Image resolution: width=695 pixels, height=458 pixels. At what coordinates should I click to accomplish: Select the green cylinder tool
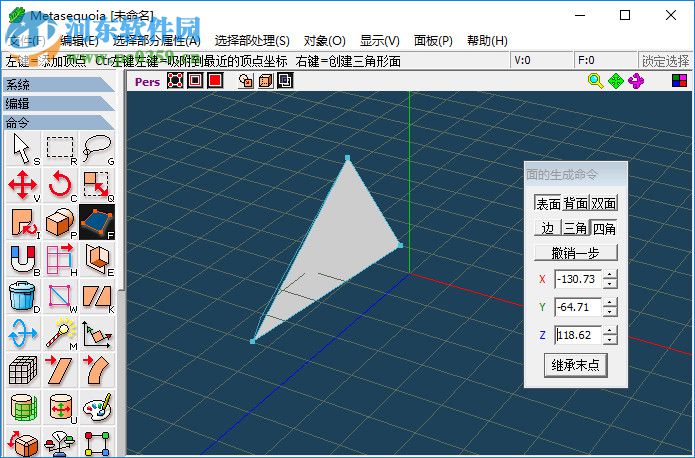[x=23, y=407]
